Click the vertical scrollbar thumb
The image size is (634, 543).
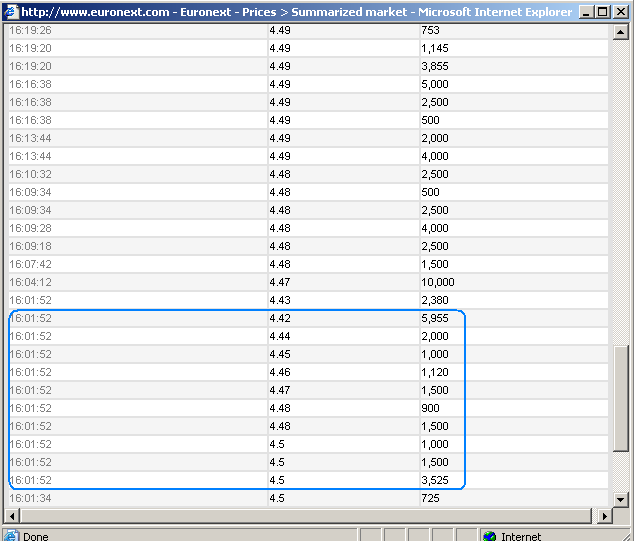620,397
